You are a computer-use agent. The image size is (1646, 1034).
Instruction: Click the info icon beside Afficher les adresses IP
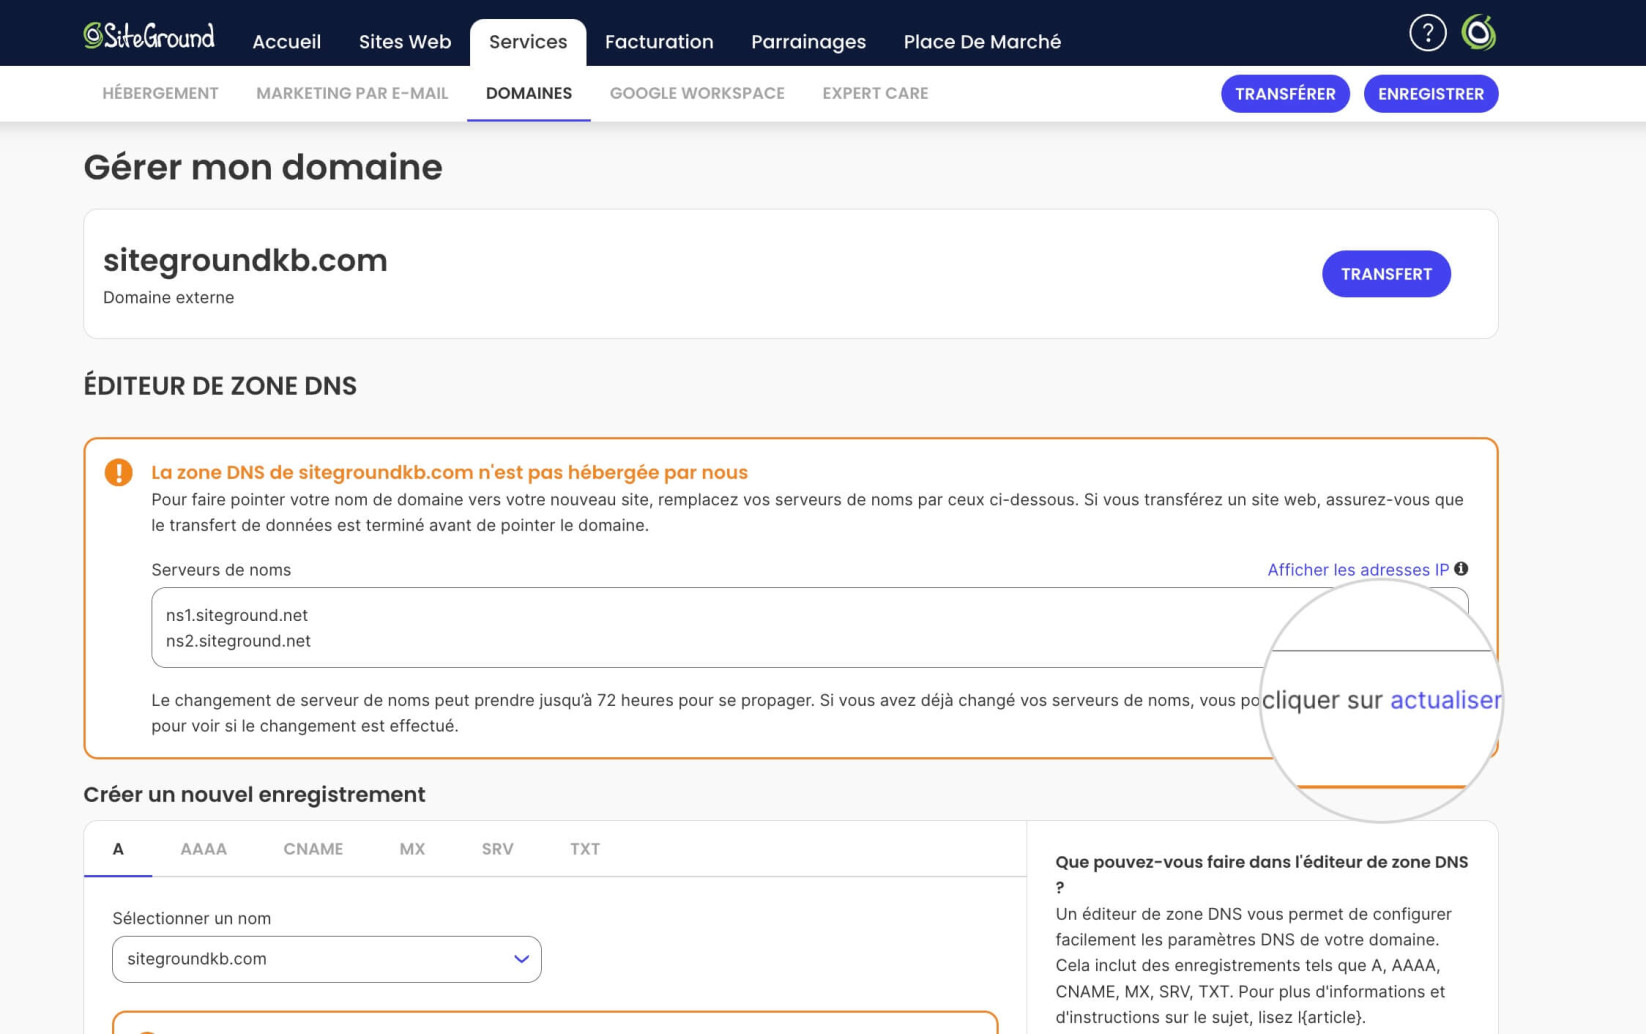pos(1461,569)
